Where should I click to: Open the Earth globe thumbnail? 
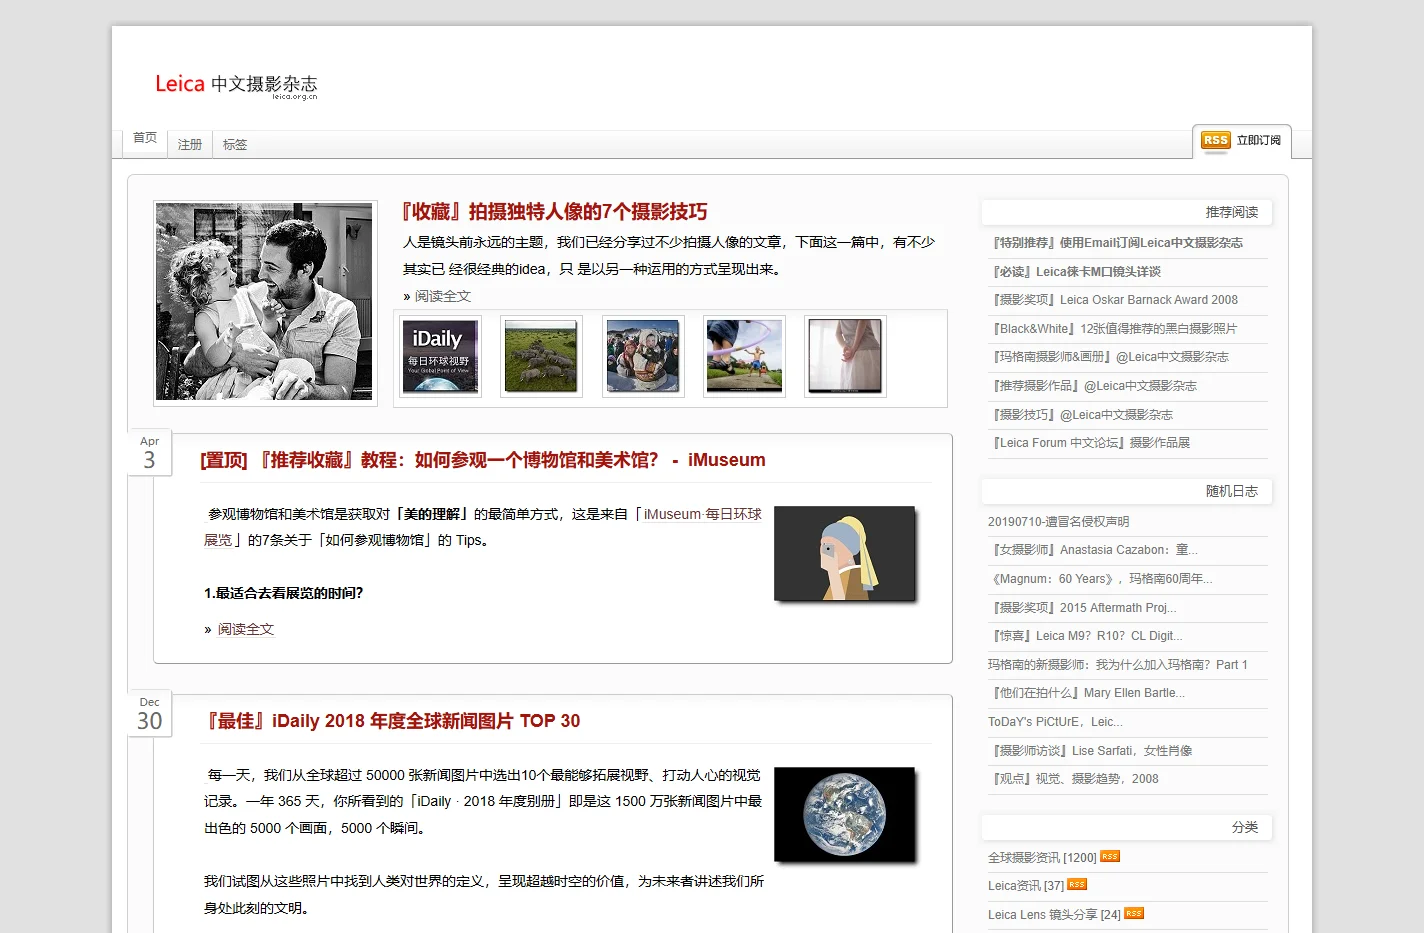click(x=845, y=814)
